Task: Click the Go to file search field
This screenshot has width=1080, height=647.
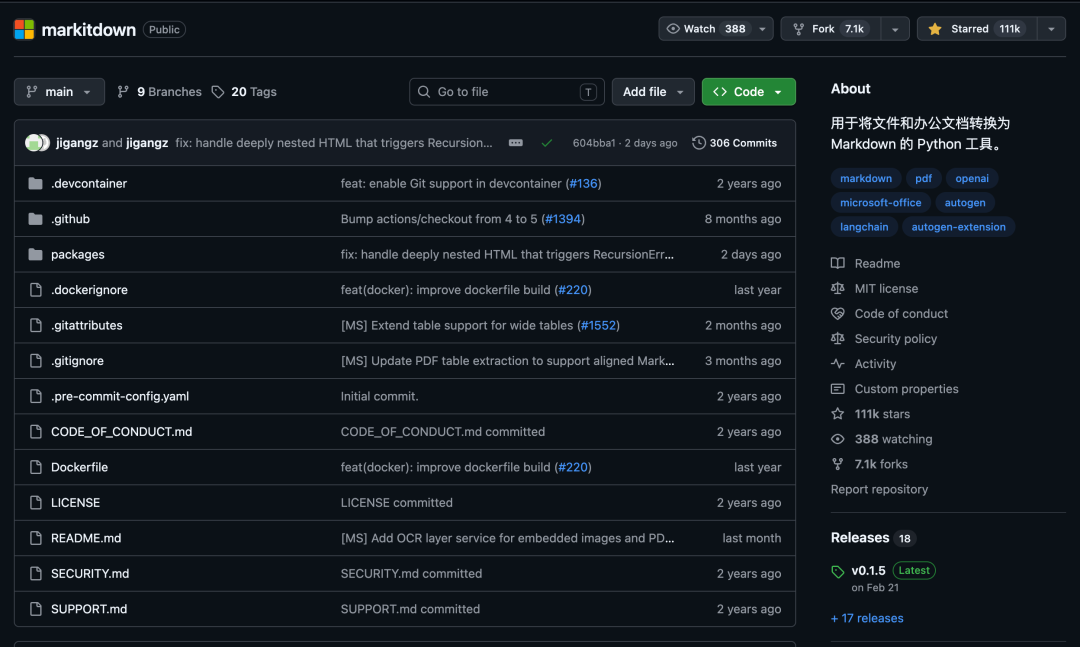Action: click(506, 92)
